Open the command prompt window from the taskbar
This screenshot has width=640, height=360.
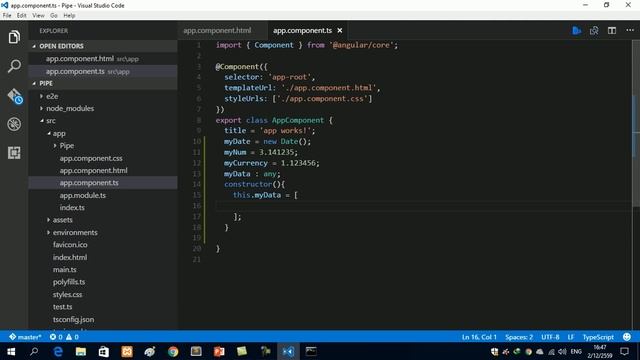[x=311, y=351]
